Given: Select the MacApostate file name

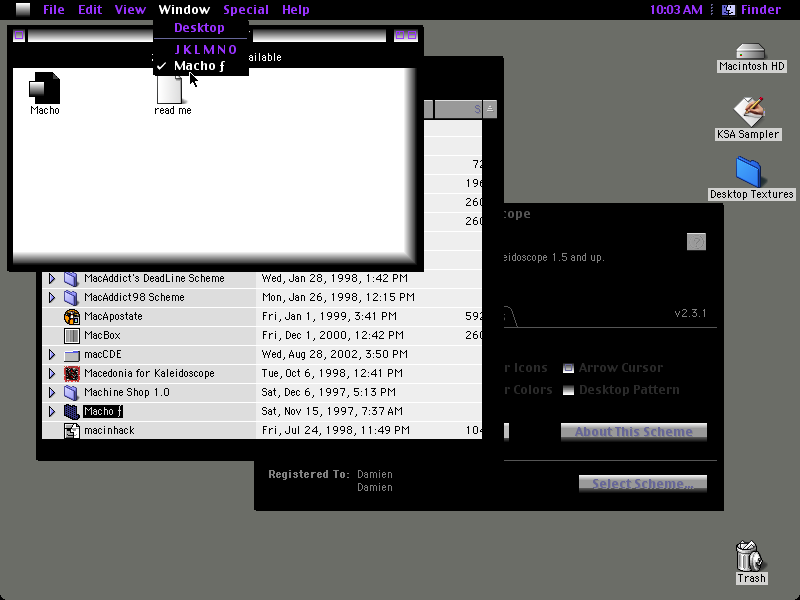Looking at the screenshot, I should [113, 316].
